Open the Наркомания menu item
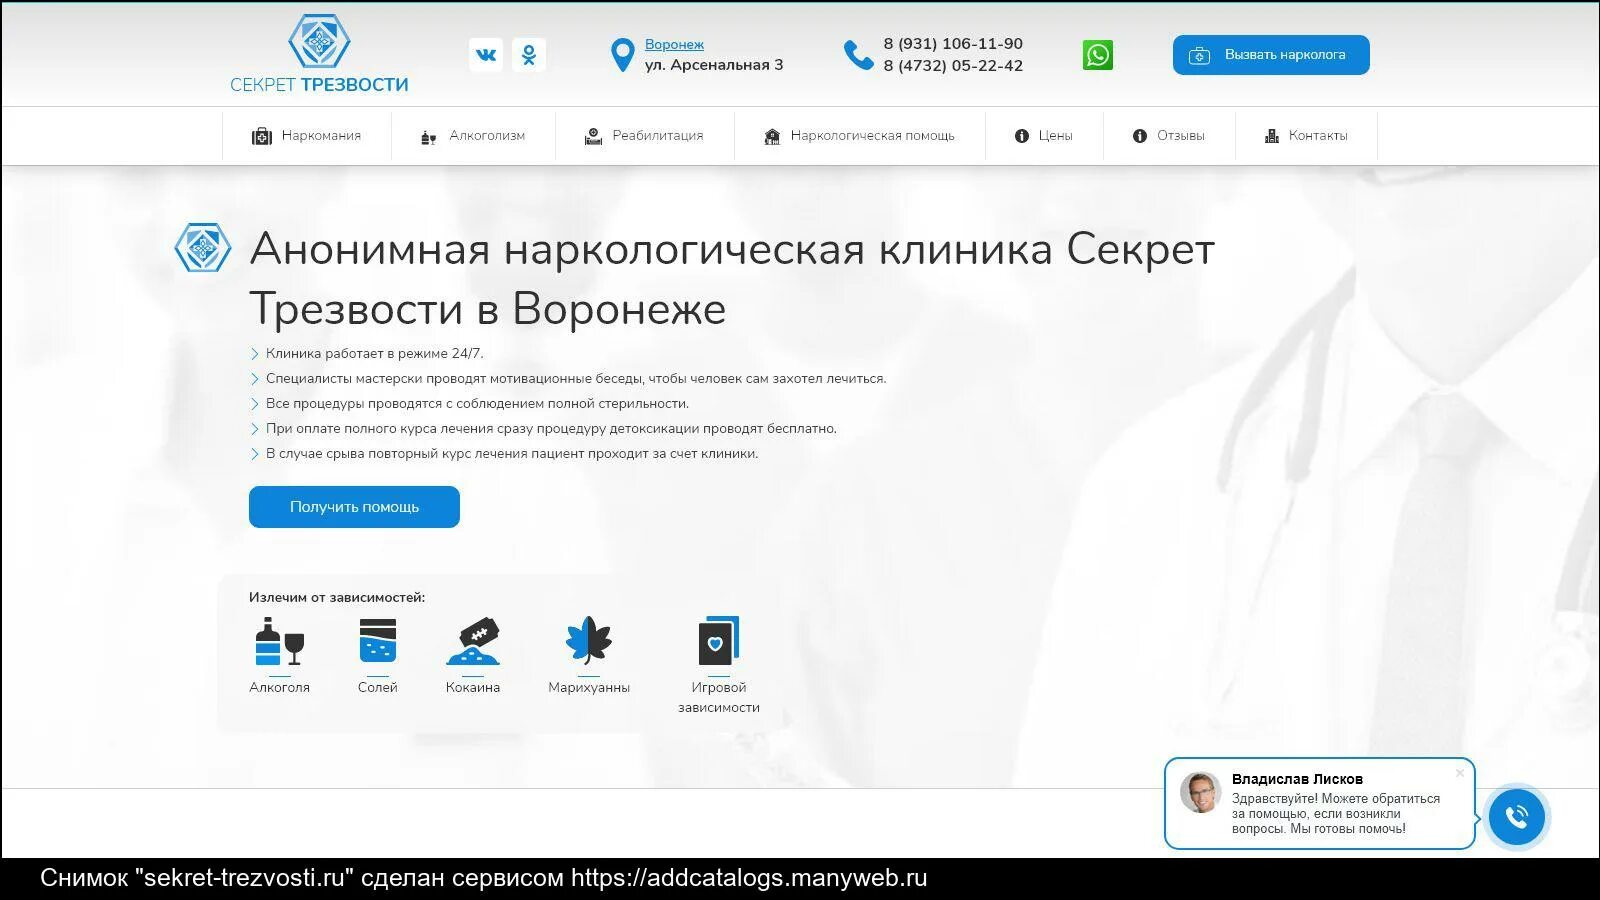The image size is (1600, 900). 306,136
